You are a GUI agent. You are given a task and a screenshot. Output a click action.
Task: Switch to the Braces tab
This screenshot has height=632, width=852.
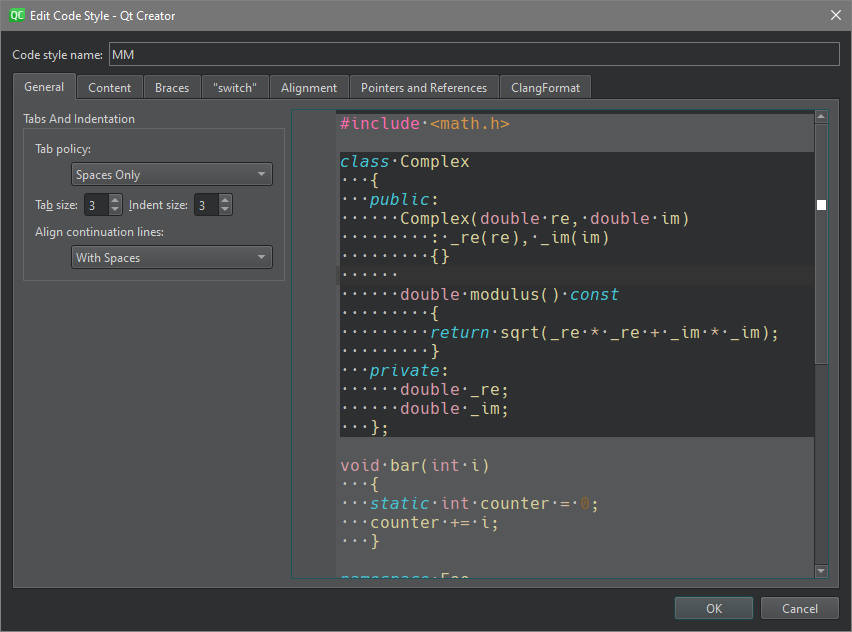pyautogui.click(x=172, y=88)
